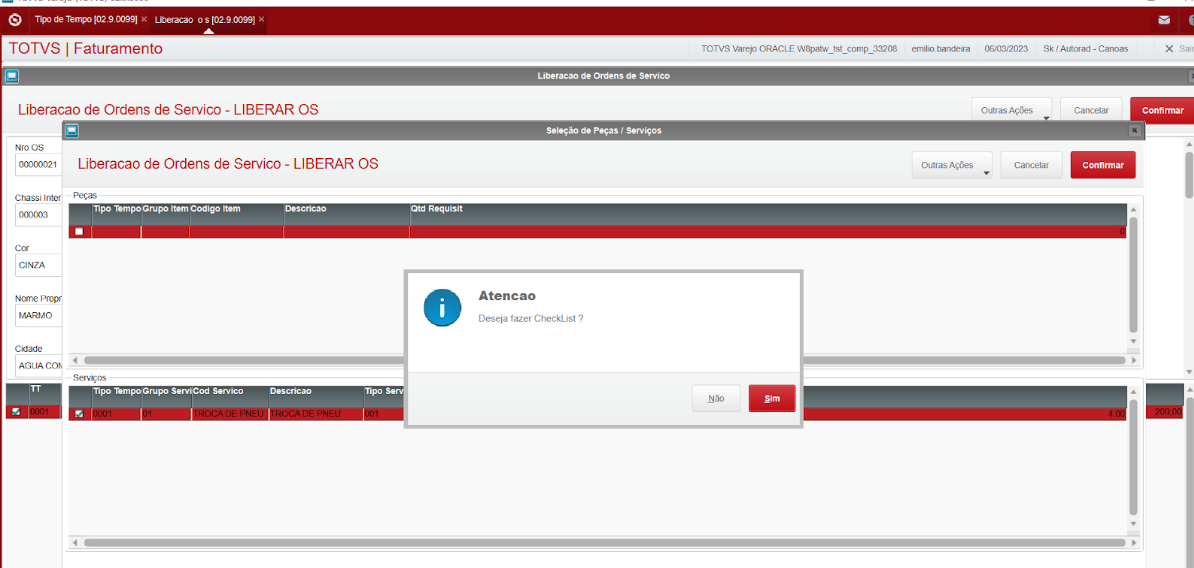Image resolution: width=1194 pixels, height=568 pixels.
Task: Click the Nome Propr field showing MARMO
Action: tap(37, 314)
